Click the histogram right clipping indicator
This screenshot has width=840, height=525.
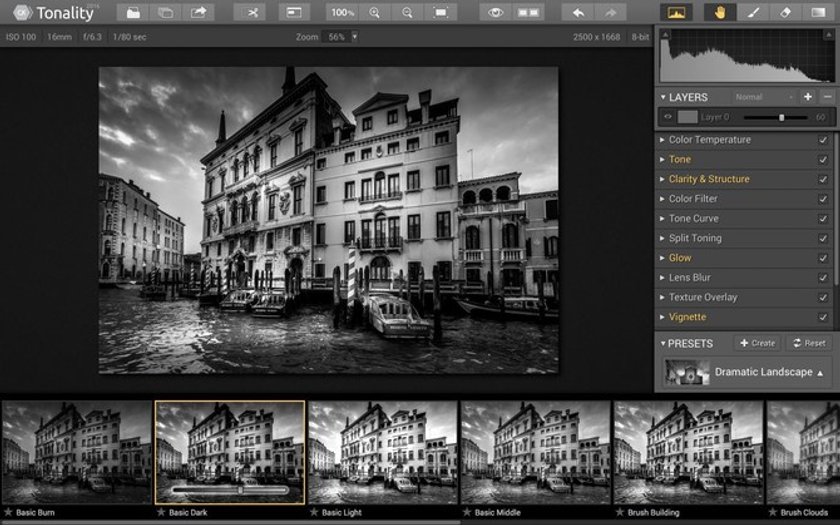(x=829, y=35)
